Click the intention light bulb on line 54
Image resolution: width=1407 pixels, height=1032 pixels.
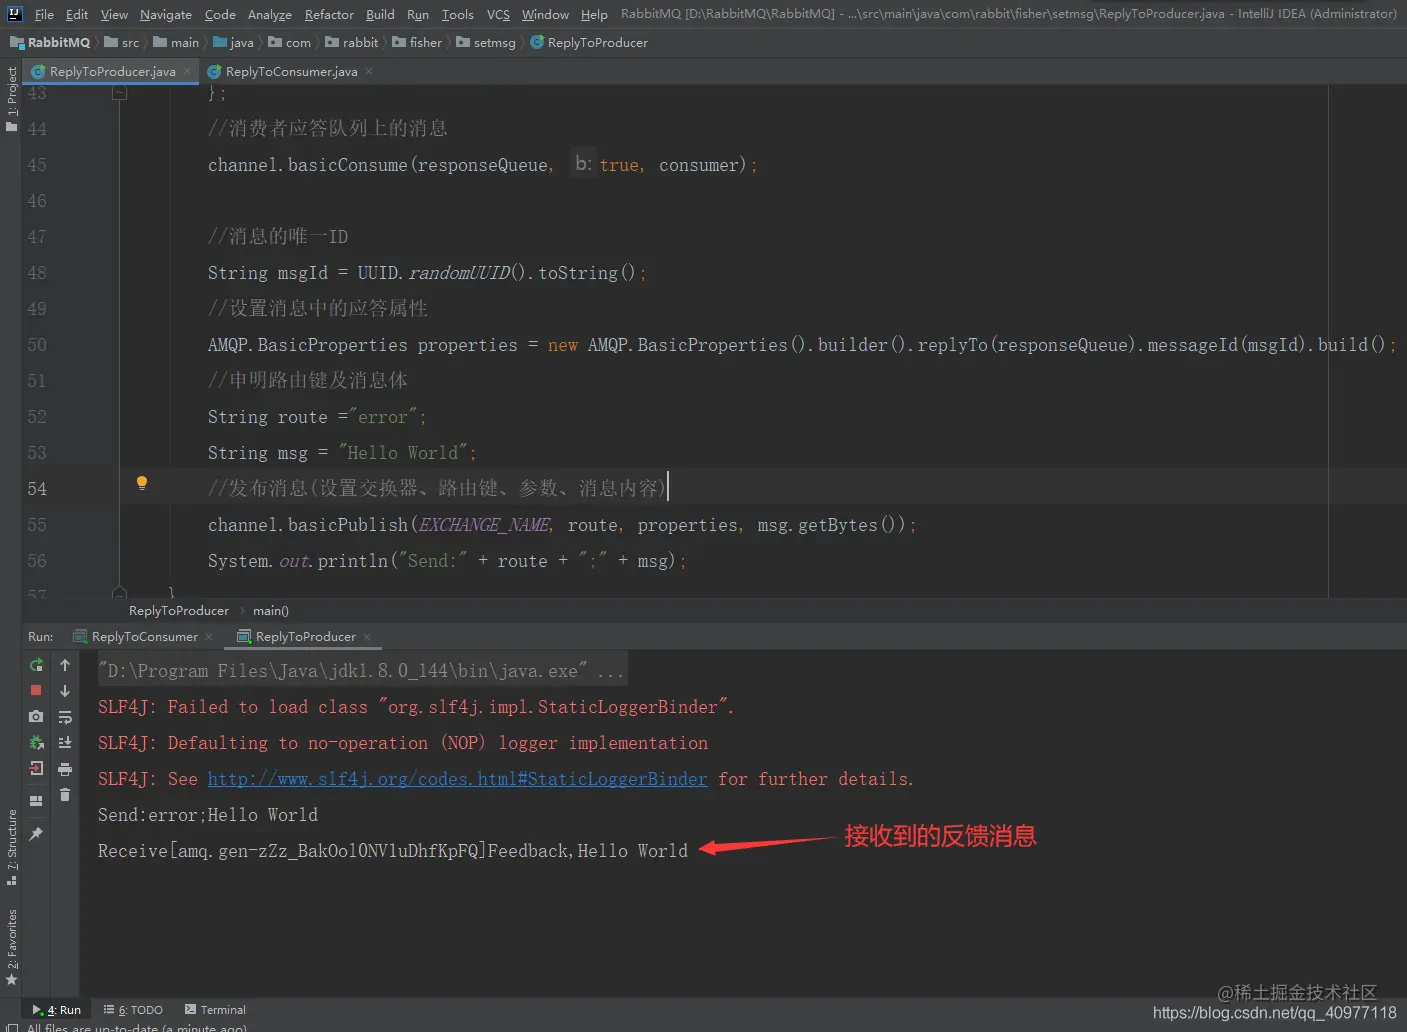point(142,483)
